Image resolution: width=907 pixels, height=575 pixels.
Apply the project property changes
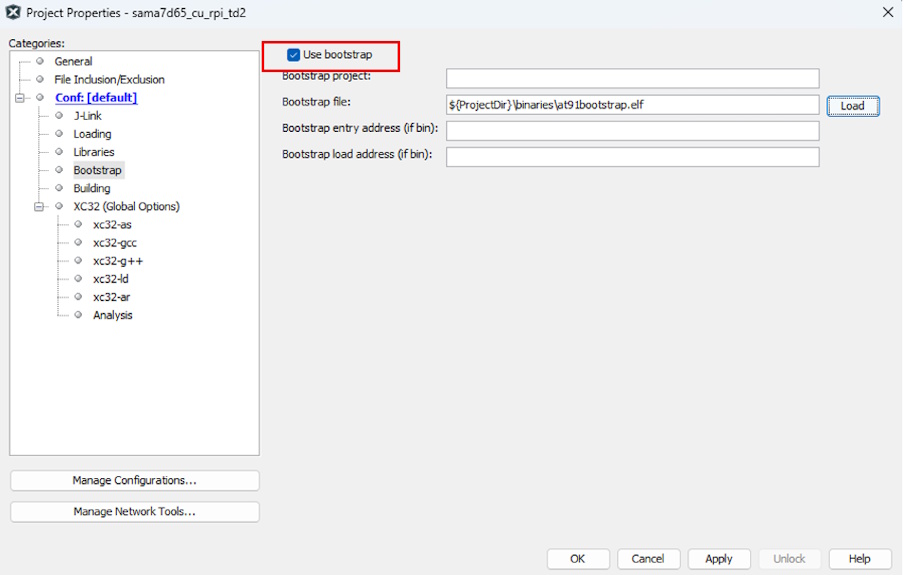pos(718,559)
